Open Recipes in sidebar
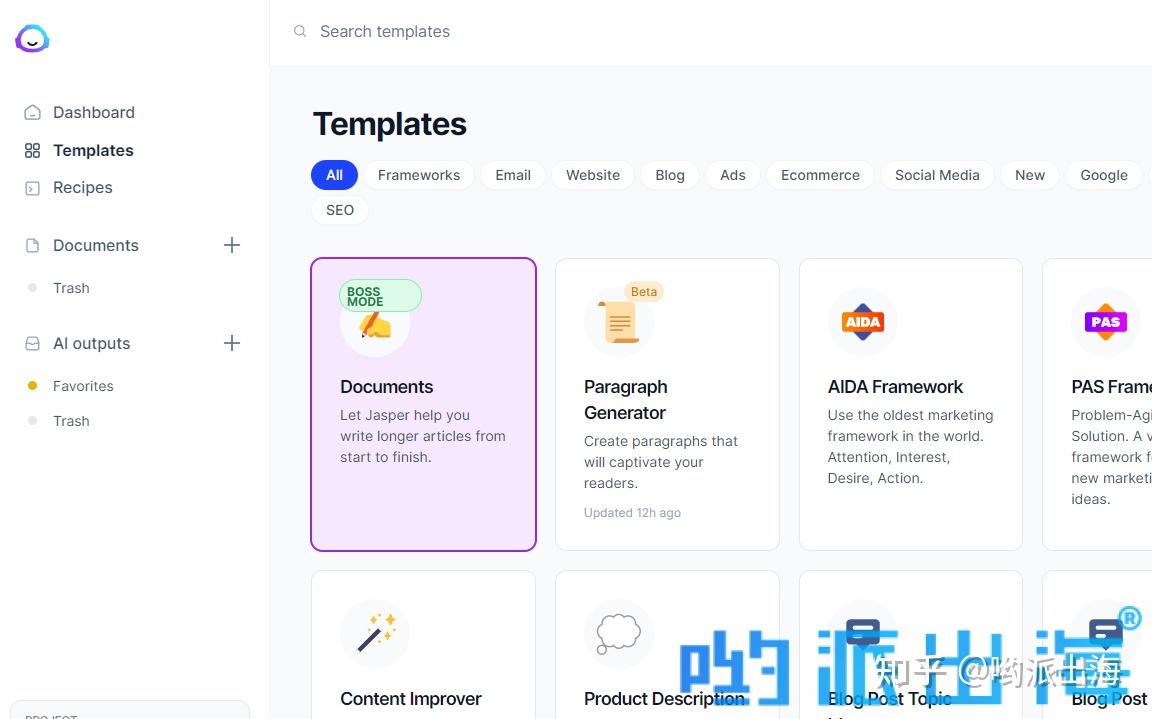1152x719 pixels. 82,187
